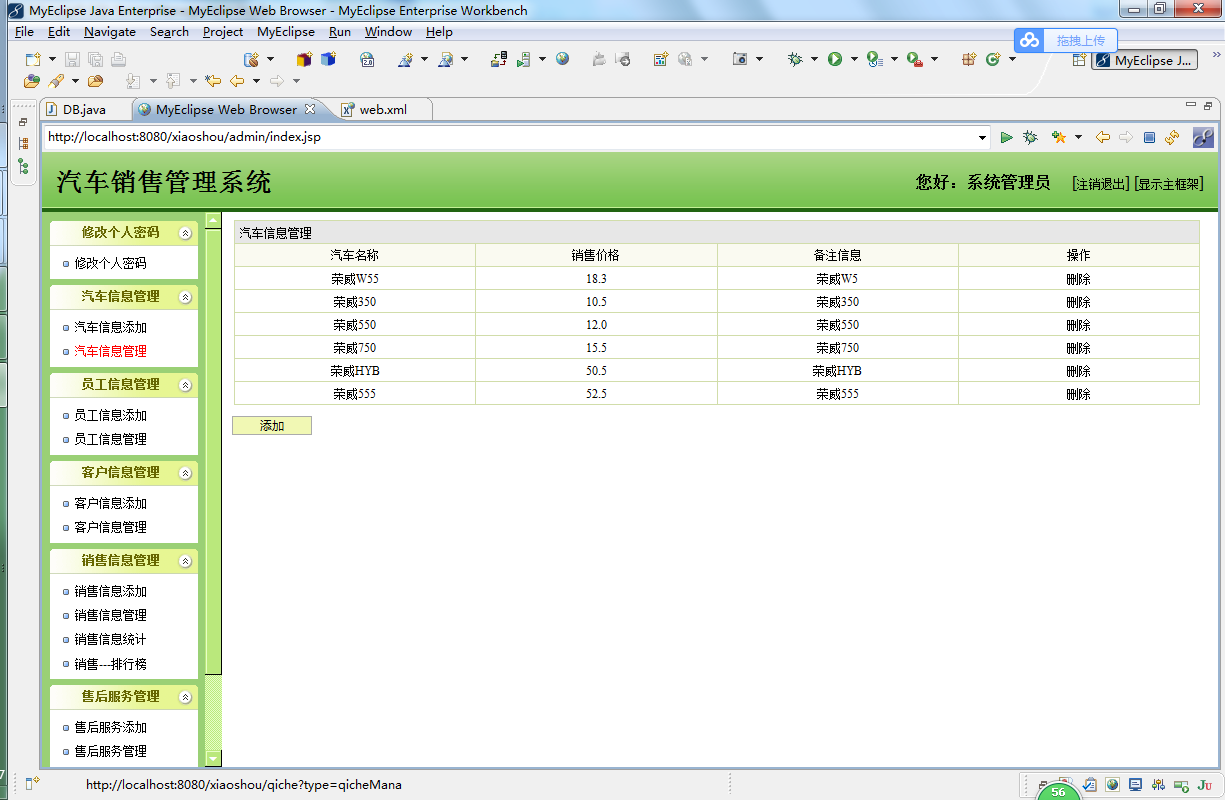Click sidebar scrollbar down arrow
Screen dimensions: 1225x800
213,758
